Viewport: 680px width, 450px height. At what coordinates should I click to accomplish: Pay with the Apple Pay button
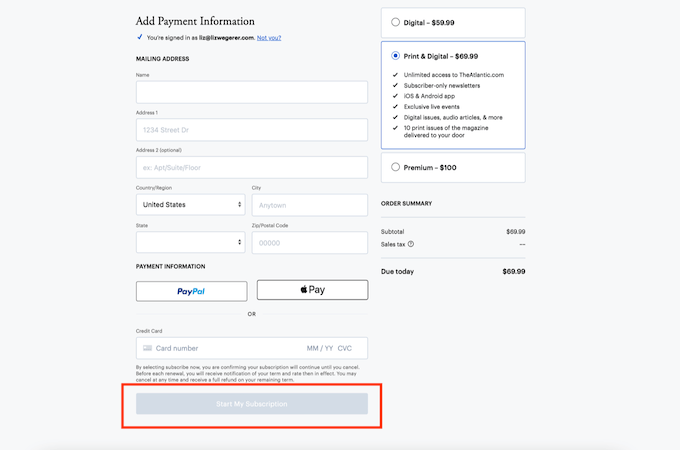coord(312,290)
